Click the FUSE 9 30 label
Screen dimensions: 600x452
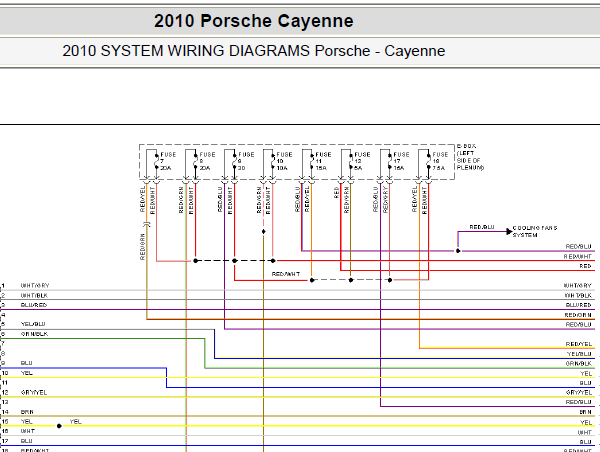pyautogui.click(x=246, y=161)
